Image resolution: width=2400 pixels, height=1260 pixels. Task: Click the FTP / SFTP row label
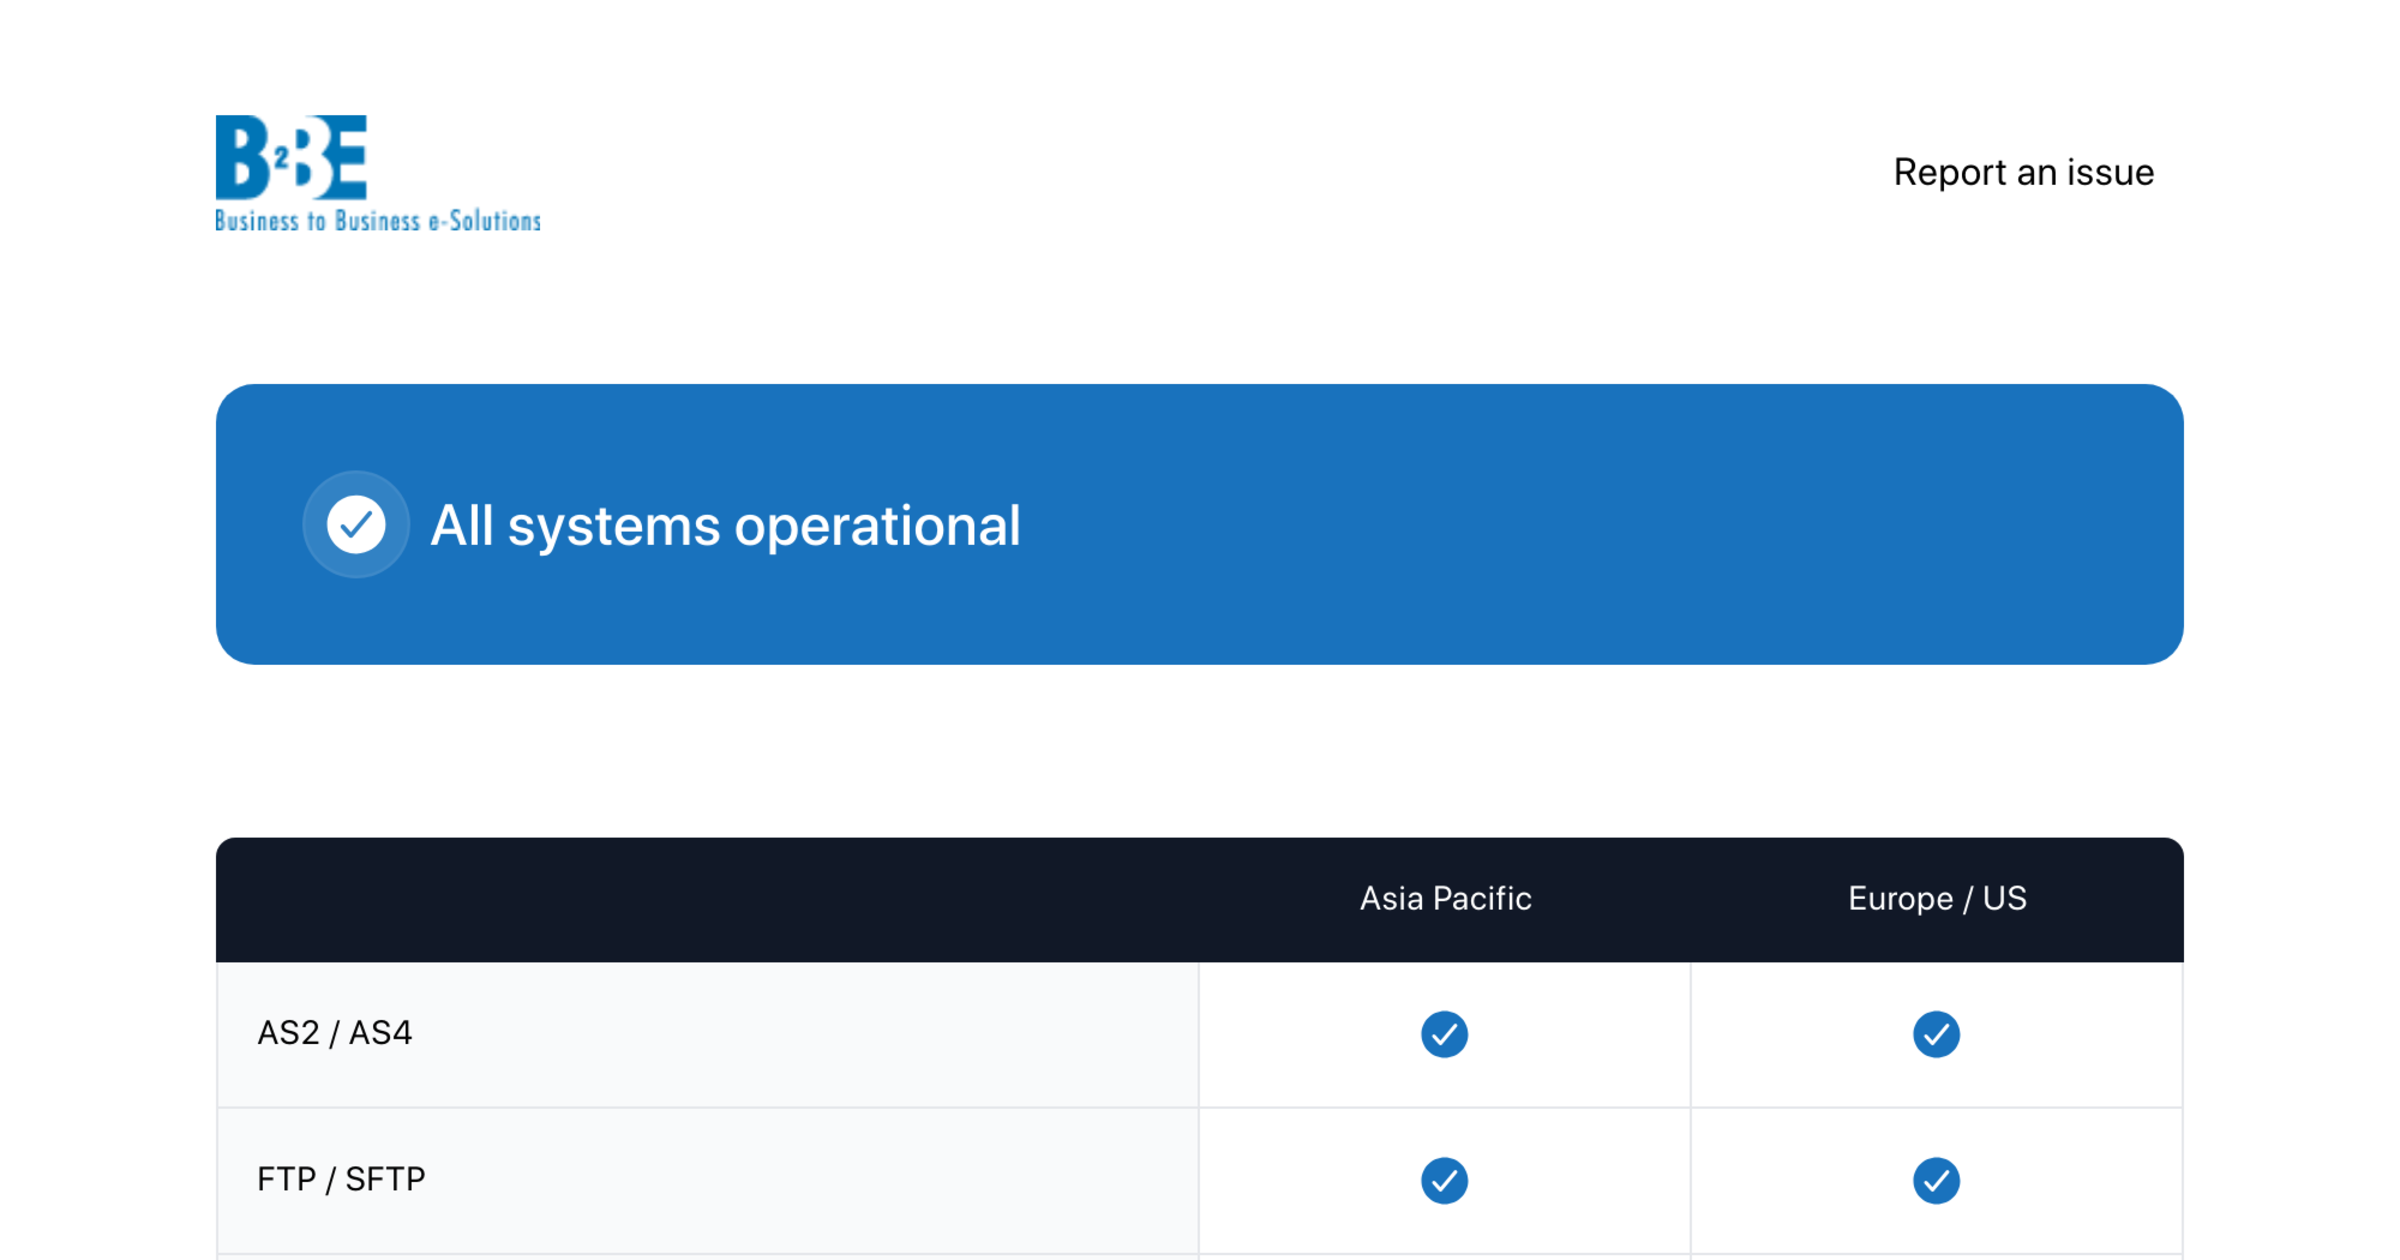pyautogui.click(x=341, y=1179)
